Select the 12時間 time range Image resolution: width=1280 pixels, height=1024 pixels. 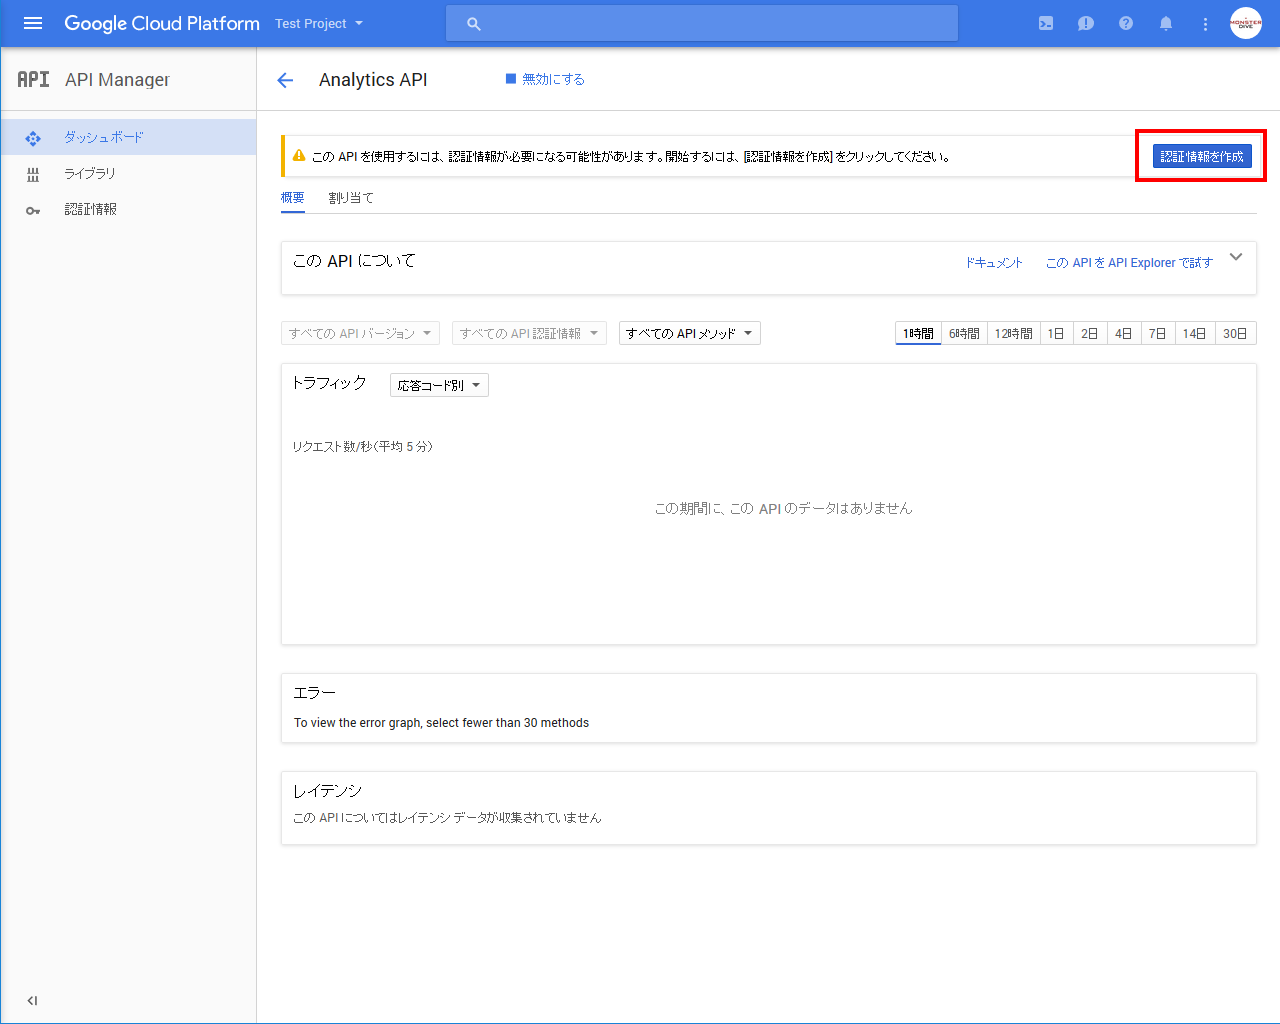[x=1013, y=333]
